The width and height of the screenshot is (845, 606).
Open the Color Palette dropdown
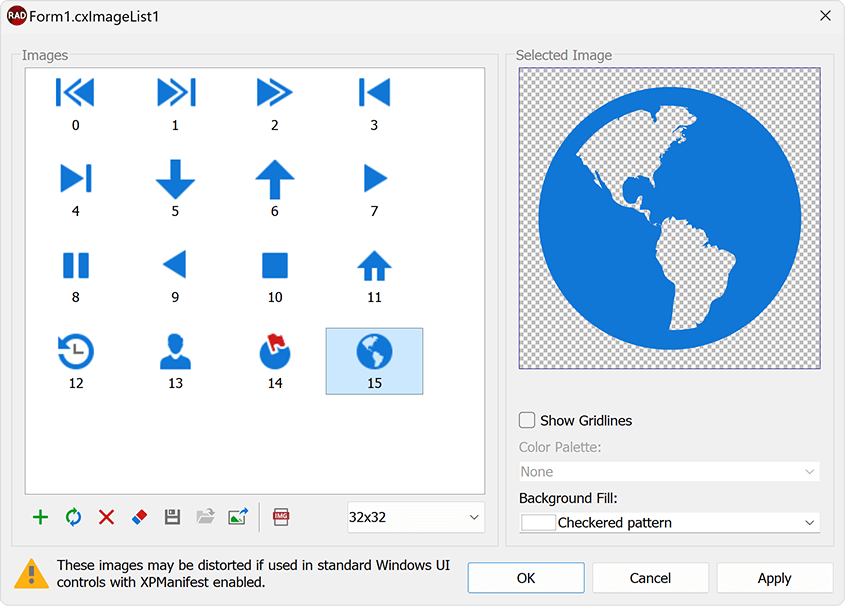tap(668, 471)
